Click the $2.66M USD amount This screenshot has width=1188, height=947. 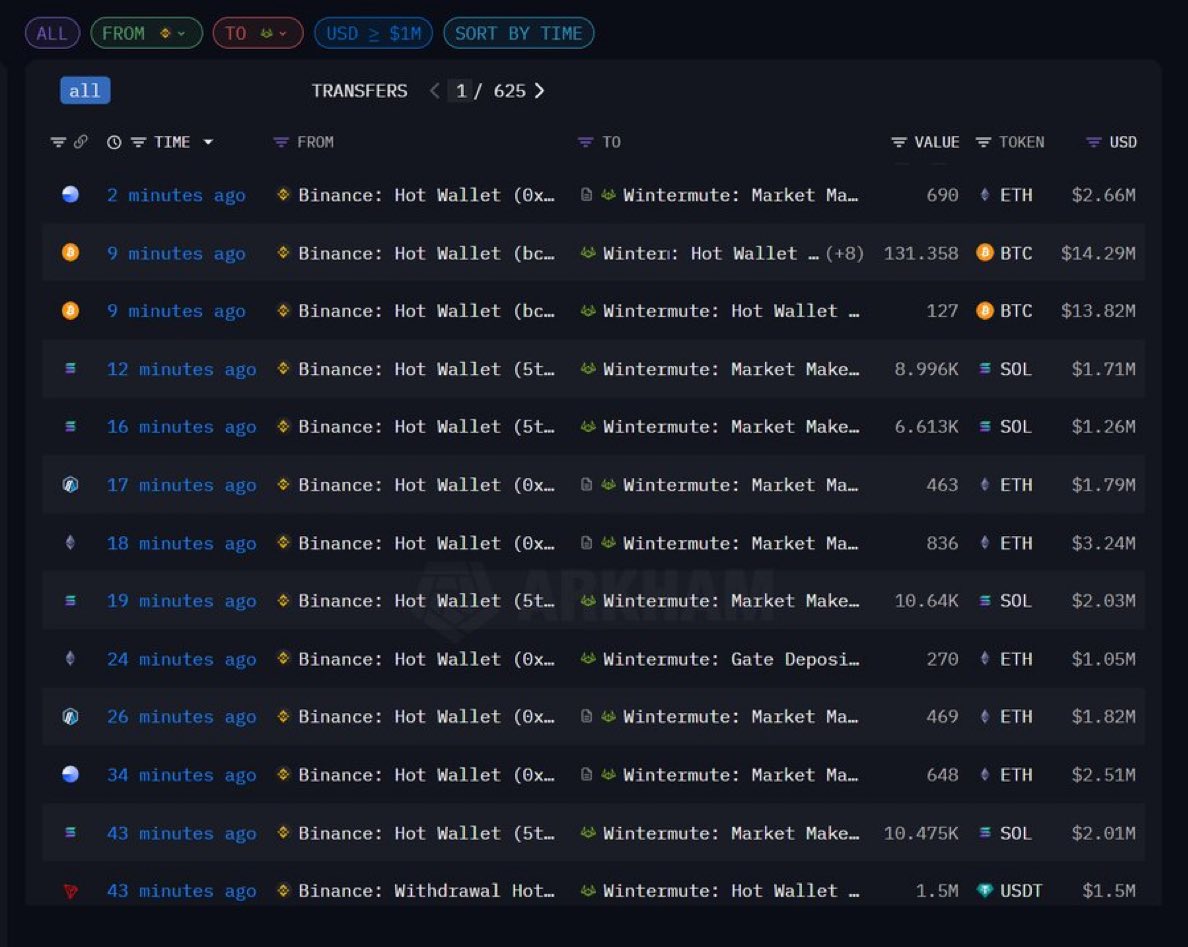coord(1103,195)
